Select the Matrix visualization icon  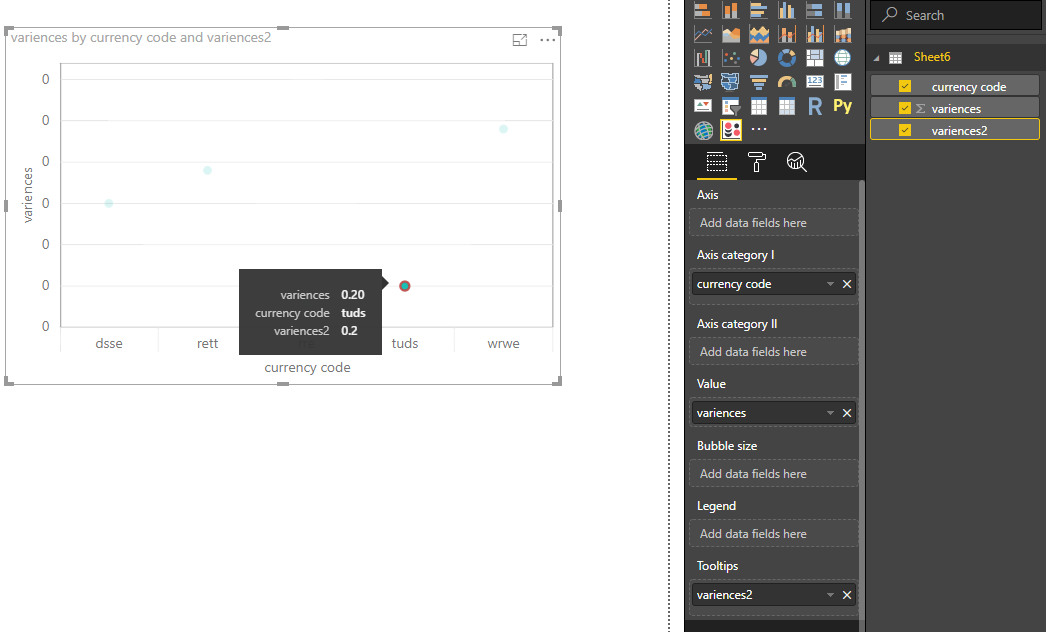(787, 106)
